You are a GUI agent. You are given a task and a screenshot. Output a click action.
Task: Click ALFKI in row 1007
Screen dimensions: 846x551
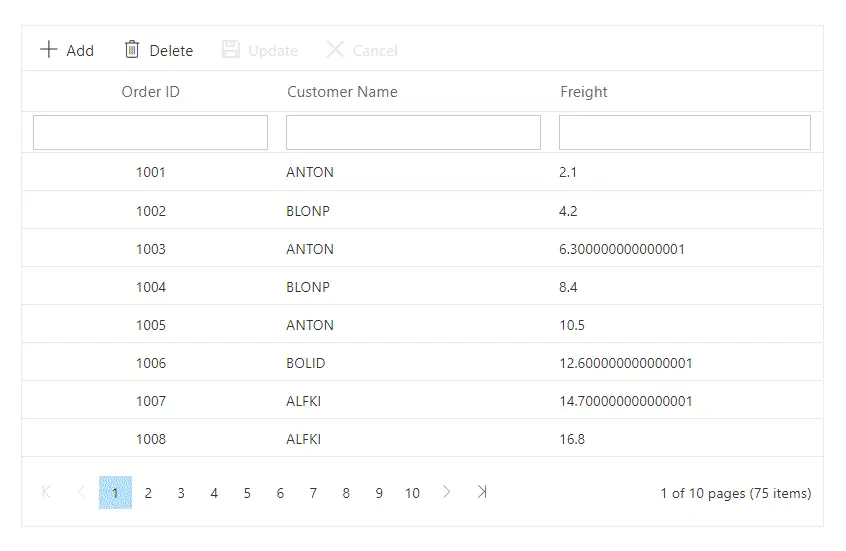coord(303,402)
